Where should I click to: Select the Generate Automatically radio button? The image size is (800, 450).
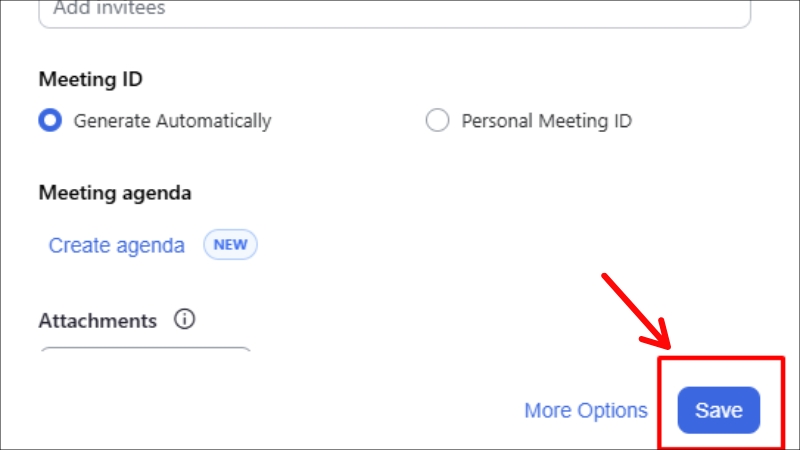[x=48, y=121]
